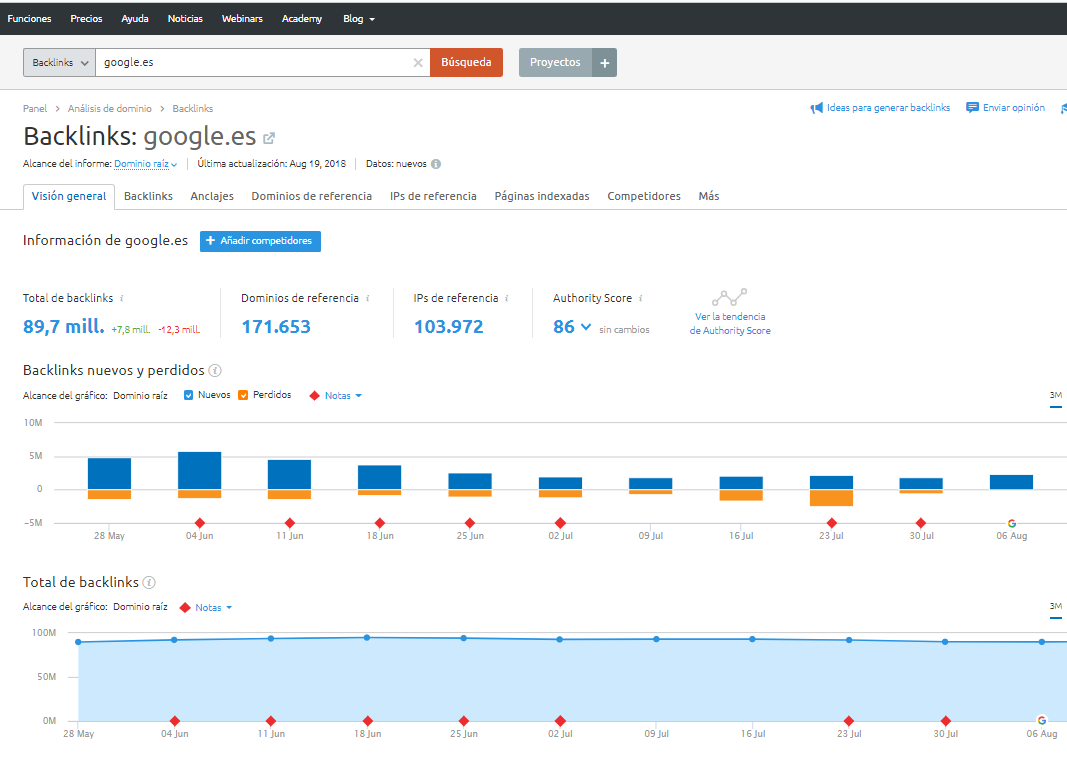The image size is (1067, 761).
Task: Select the Visión general tab
Action: tap(69, 197)
